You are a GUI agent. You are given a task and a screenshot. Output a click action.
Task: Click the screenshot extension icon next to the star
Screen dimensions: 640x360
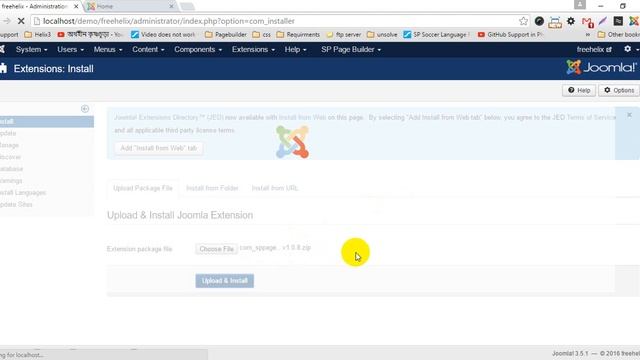click(555, 22)
